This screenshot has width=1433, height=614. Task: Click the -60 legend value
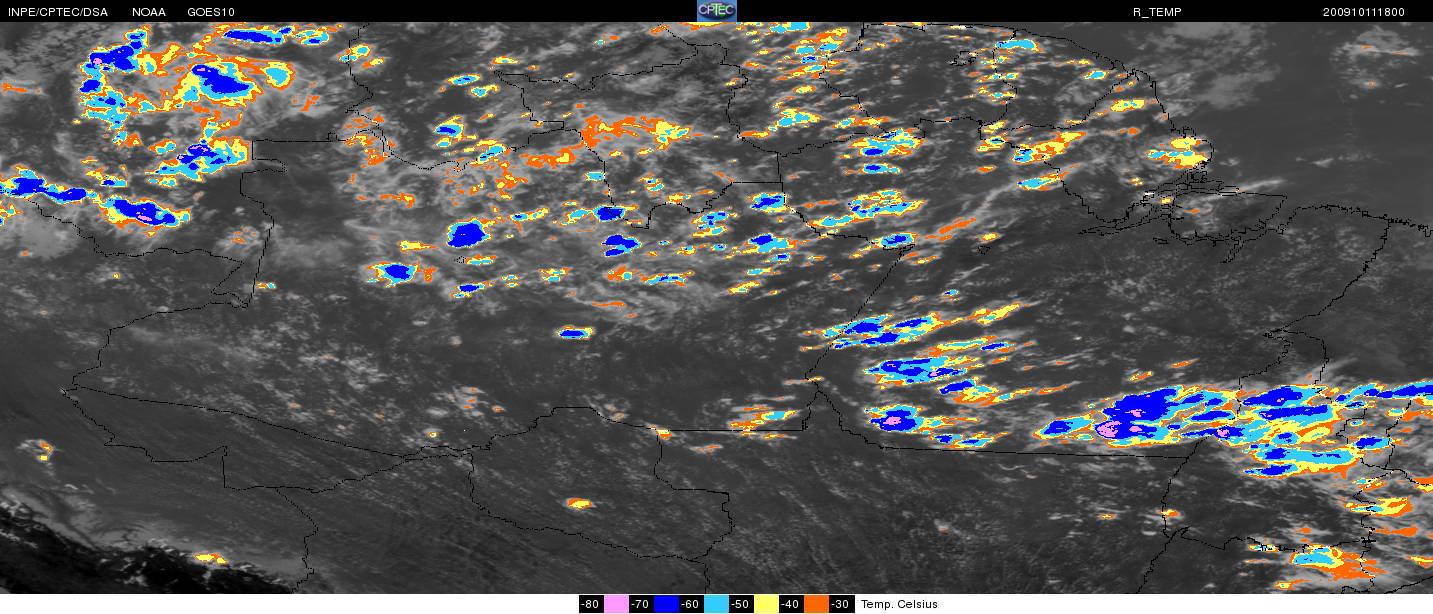tap(691, 604)
